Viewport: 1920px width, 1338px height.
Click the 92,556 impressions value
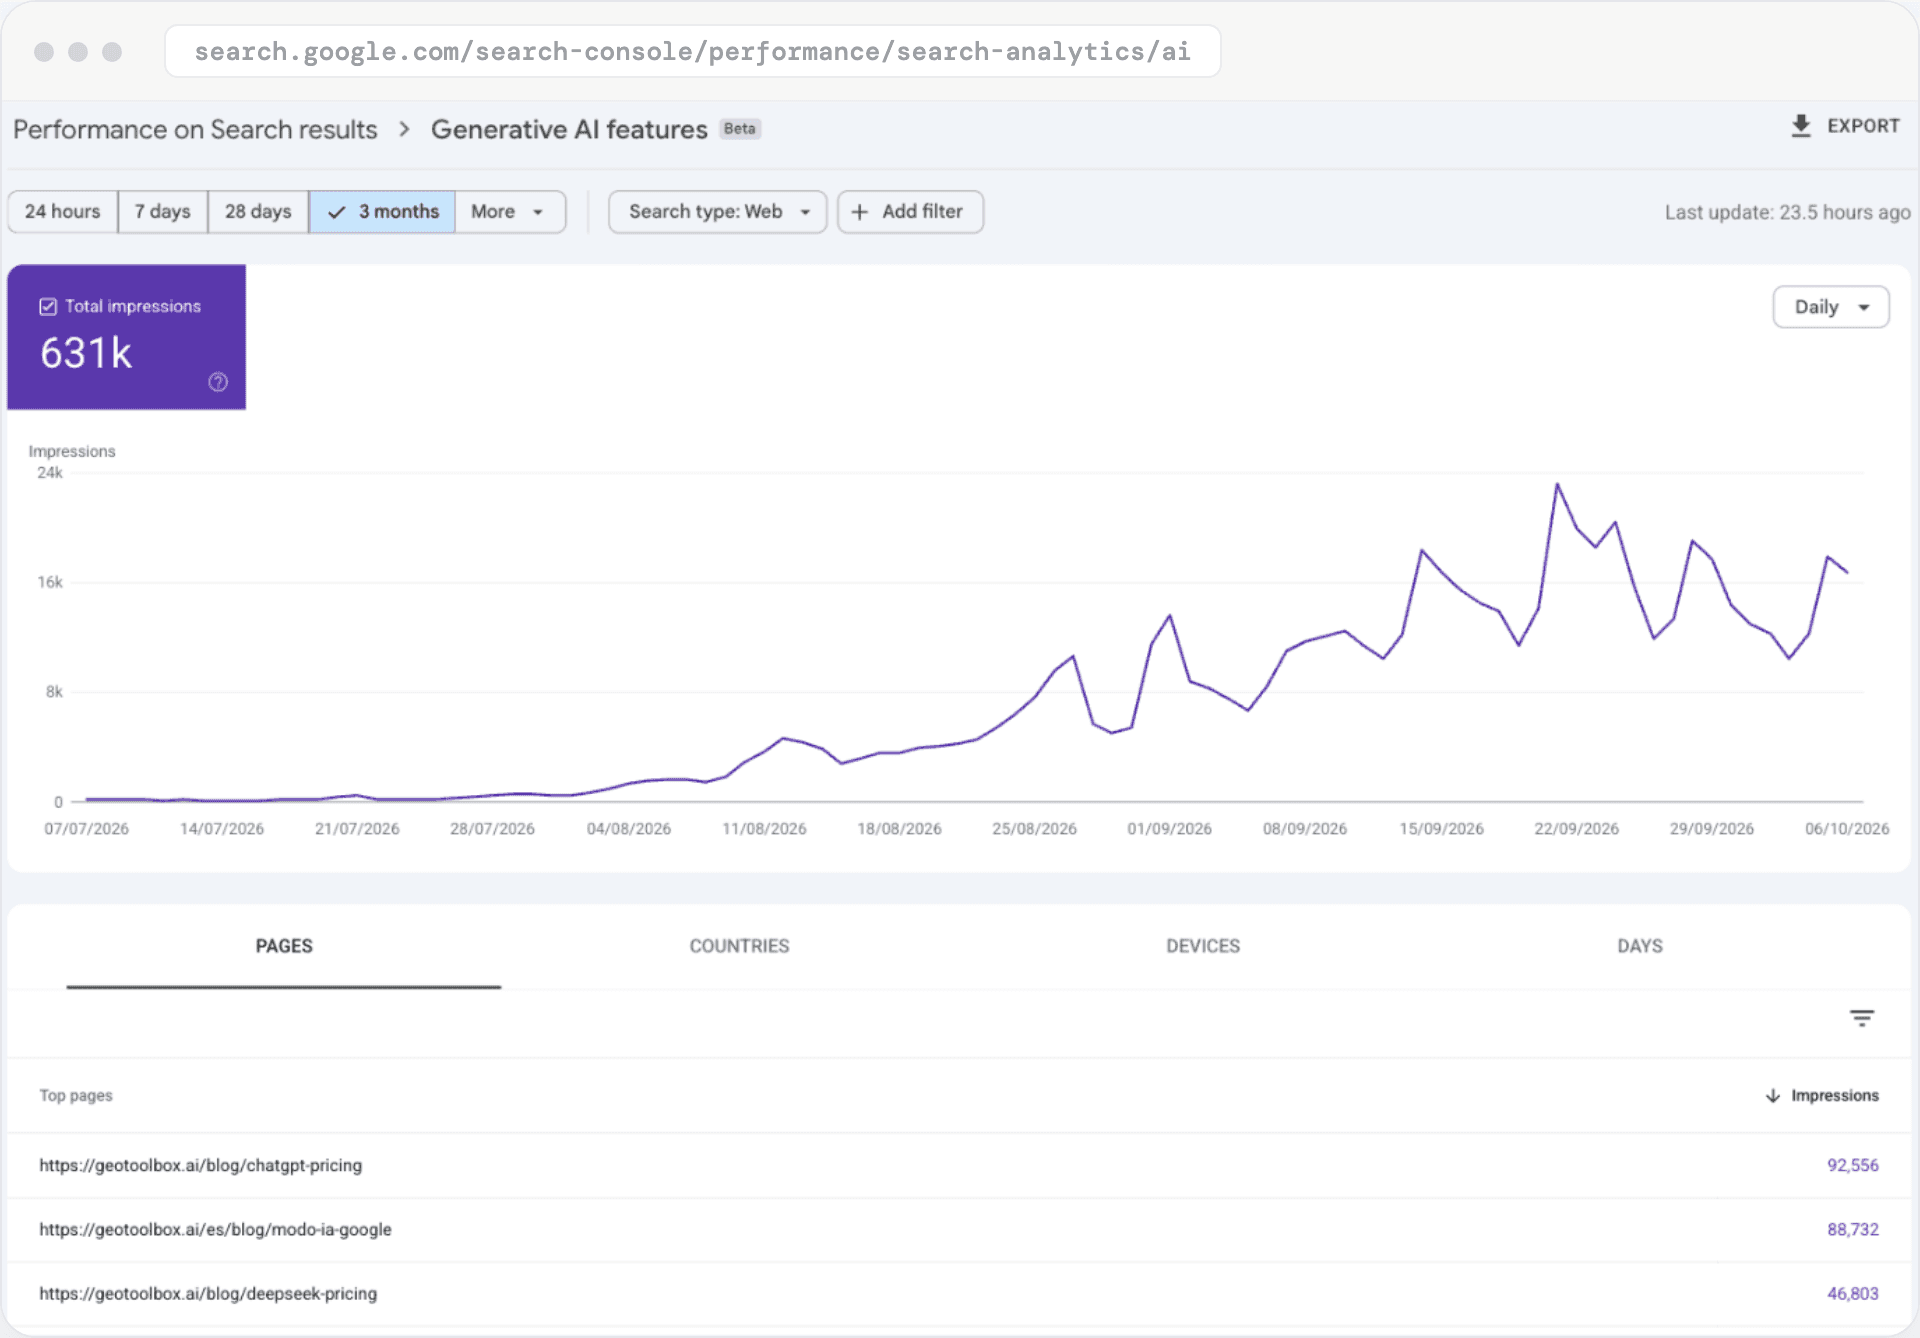[x=1852, y=1166]
